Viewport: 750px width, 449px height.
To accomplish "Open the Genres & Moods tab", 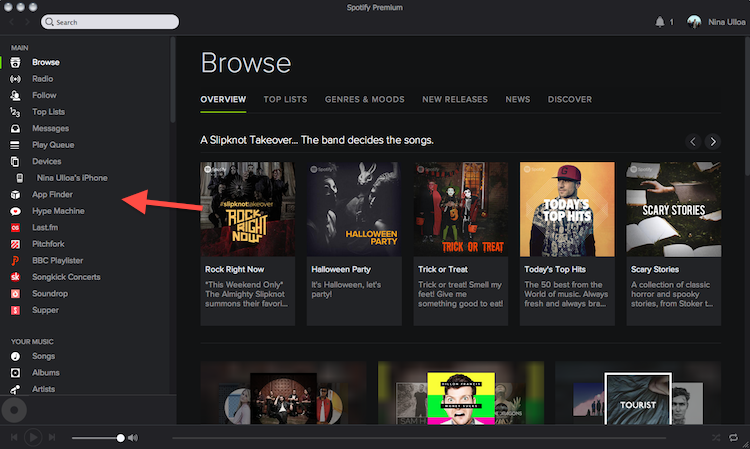I will click(x=364, y=99).
